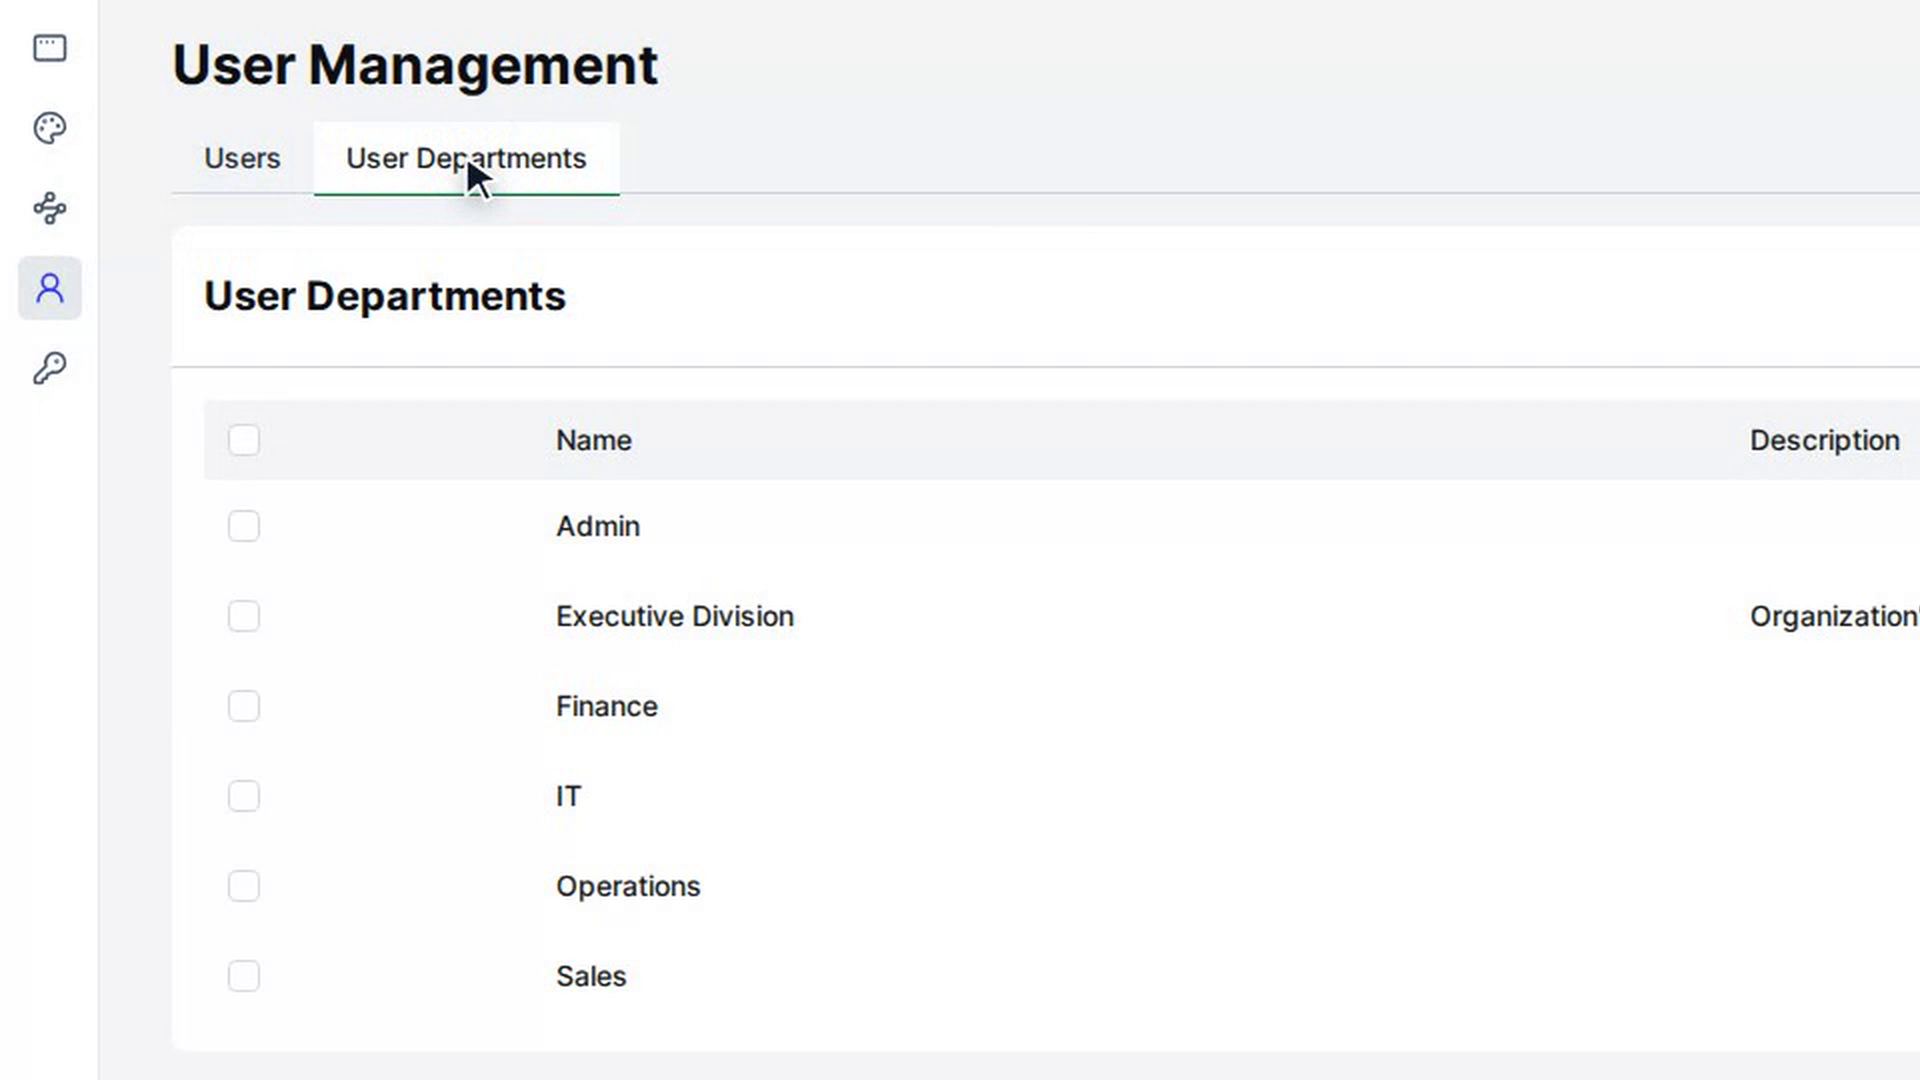Switch to the Users tab
The image size is (1920, 1080).
click(x=242, y=158)
